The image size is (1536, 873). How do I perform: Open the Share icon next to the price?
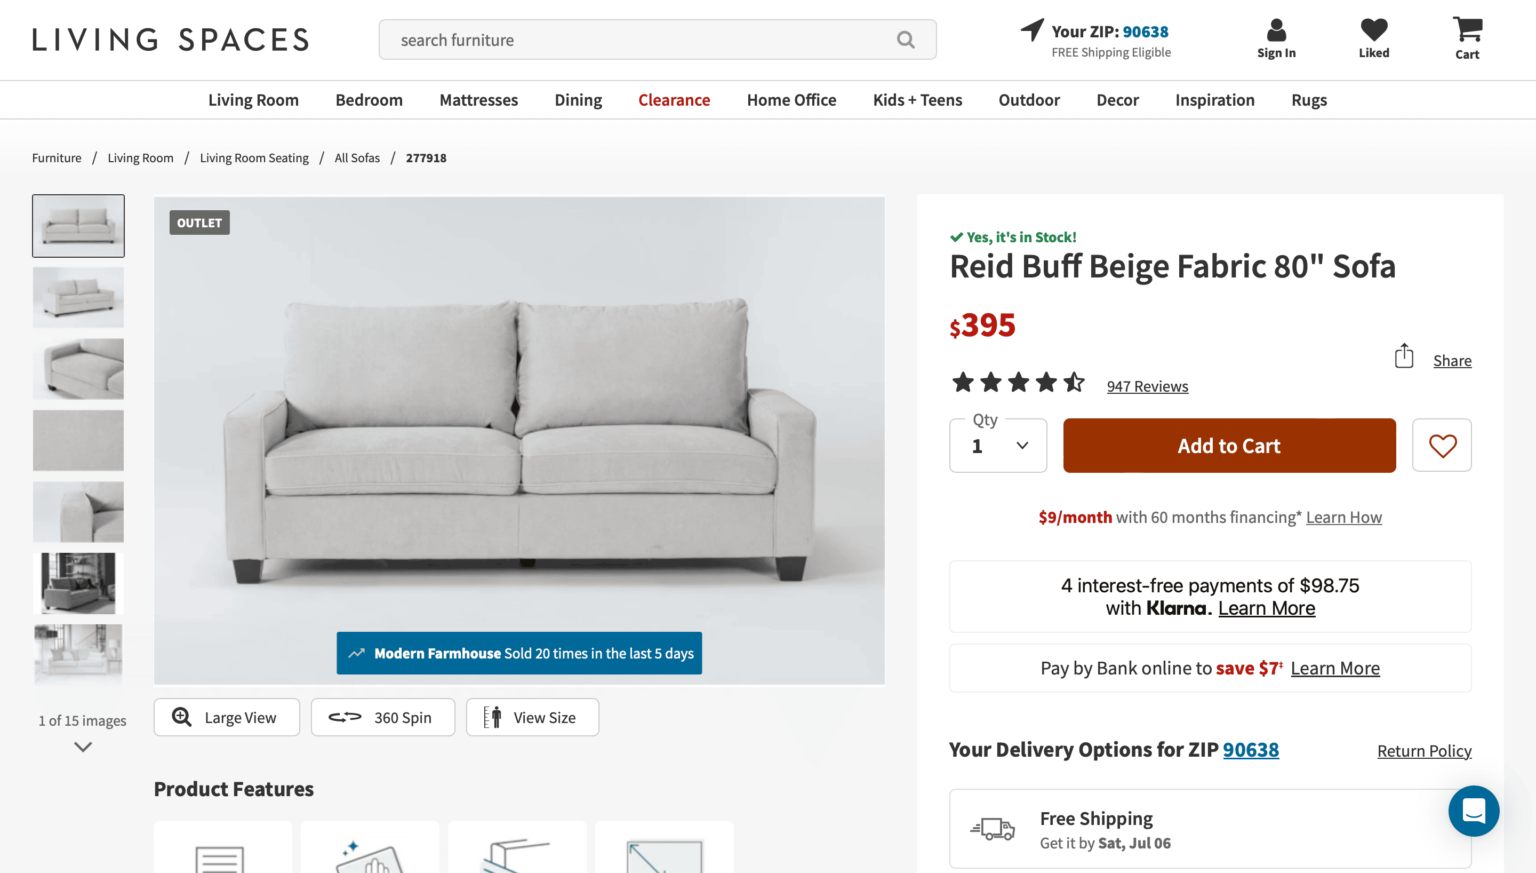[1404, 356]
